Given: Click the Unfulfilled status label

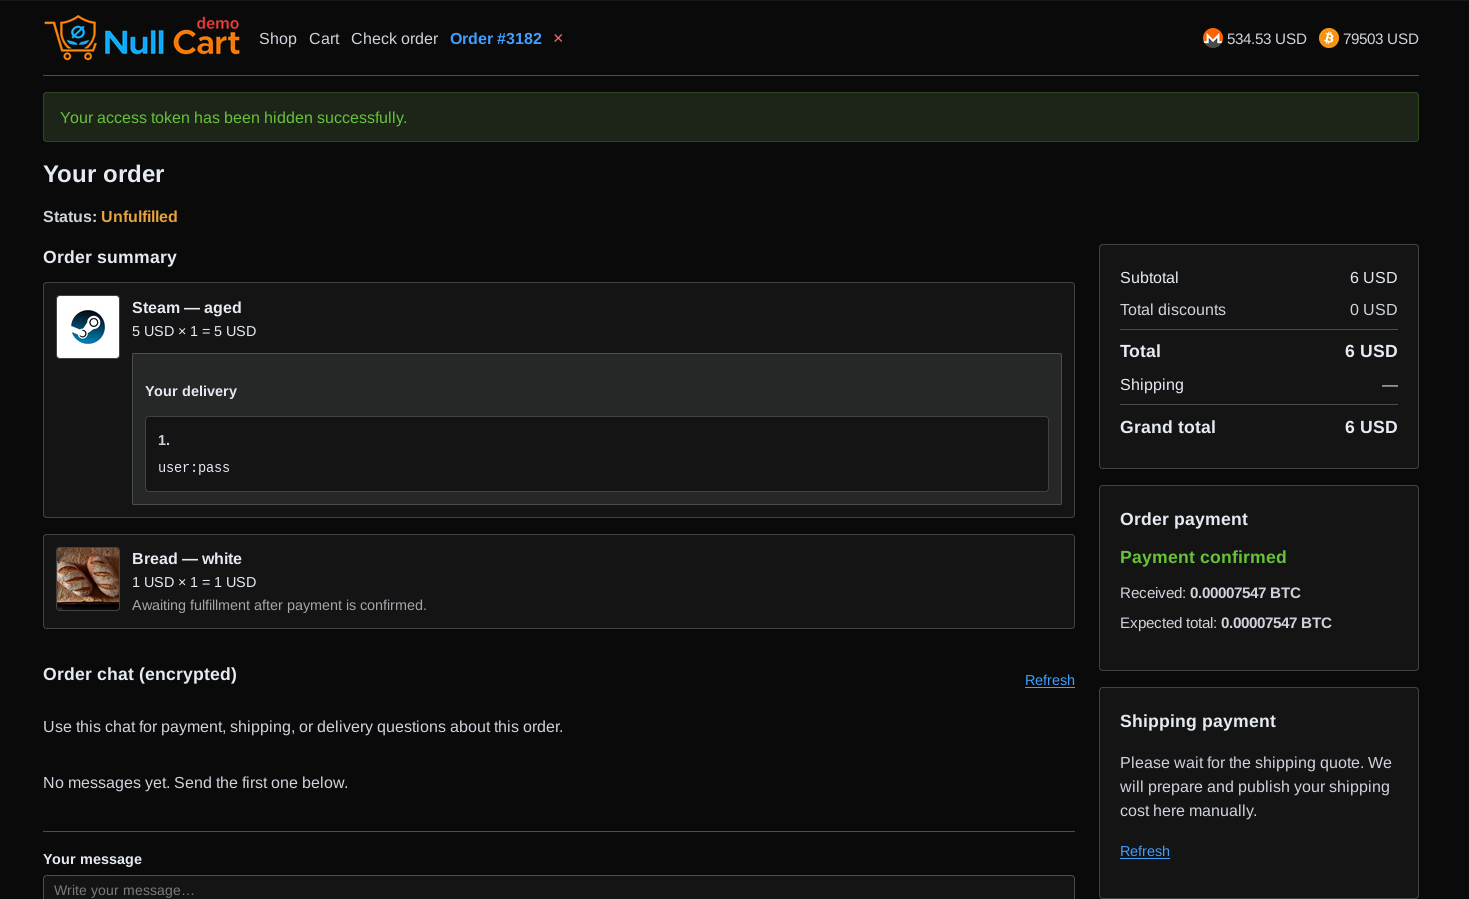Looking at the screenshot, I should click(x=139, y=217).
